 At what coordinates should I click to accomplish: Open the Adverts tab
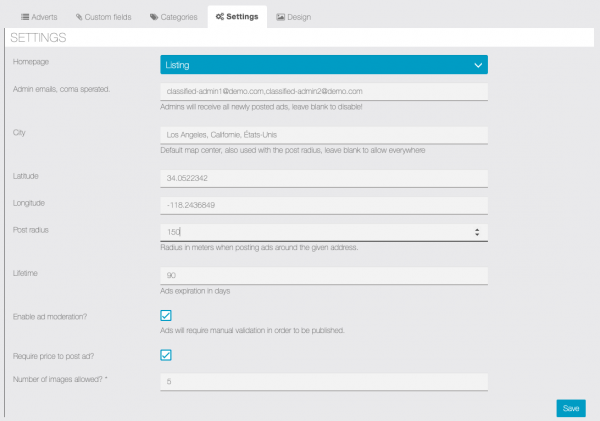36,17
